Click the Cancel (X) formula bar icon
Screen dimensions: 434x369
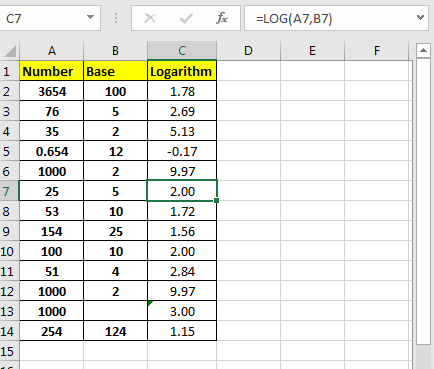[x=150, y=18]
